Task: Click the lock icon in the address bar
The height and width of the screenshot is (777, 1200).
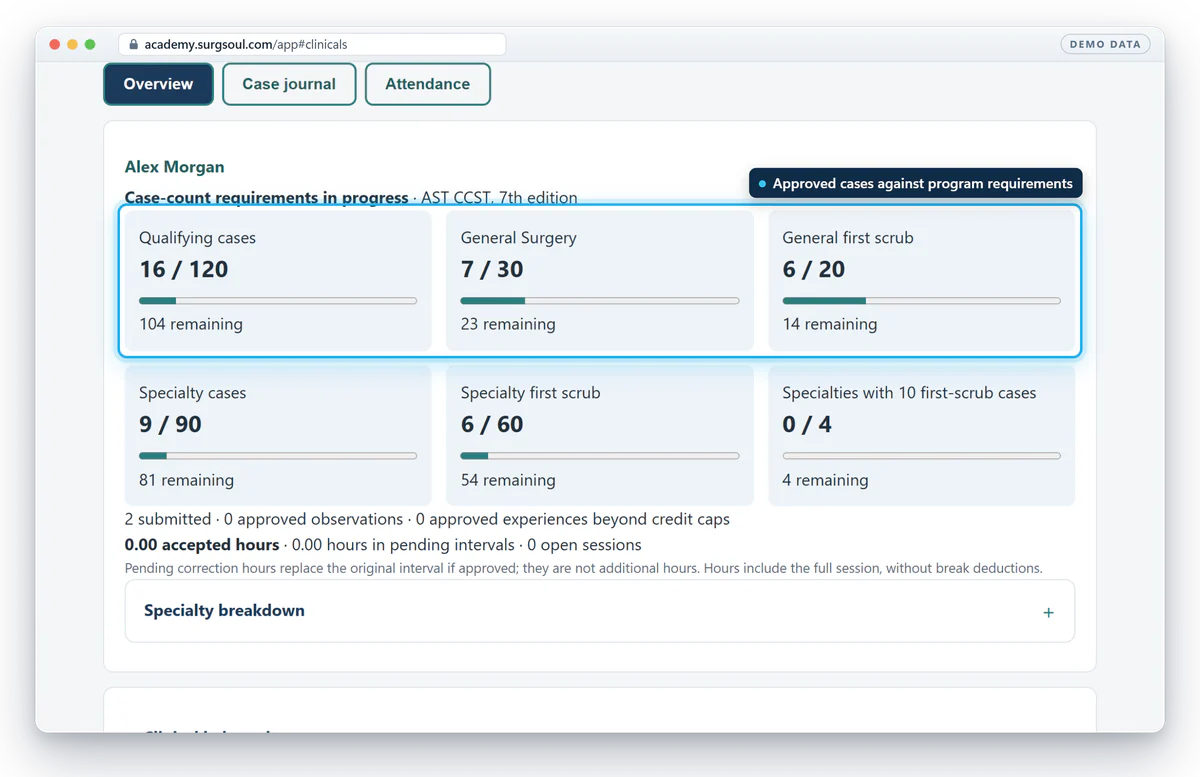Action: pos(132,44)
